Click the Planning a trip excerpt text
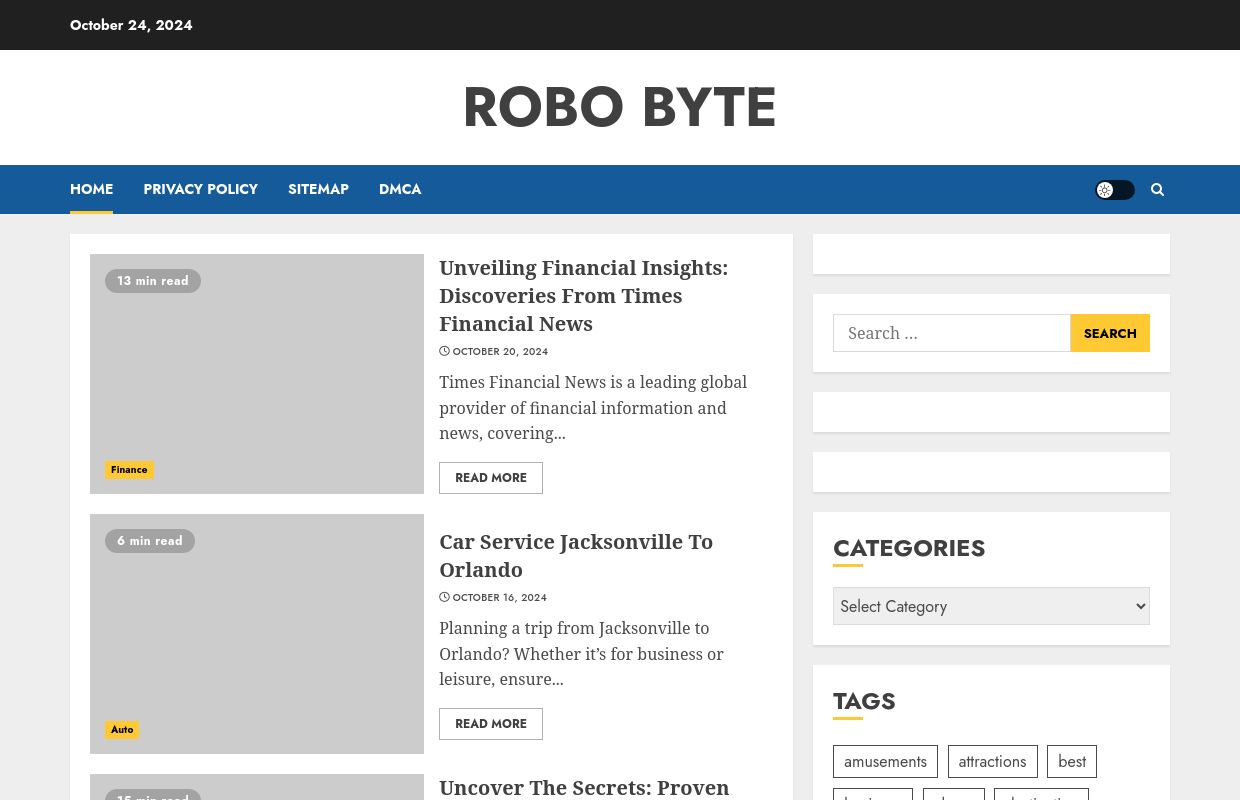 coord(581,654)
